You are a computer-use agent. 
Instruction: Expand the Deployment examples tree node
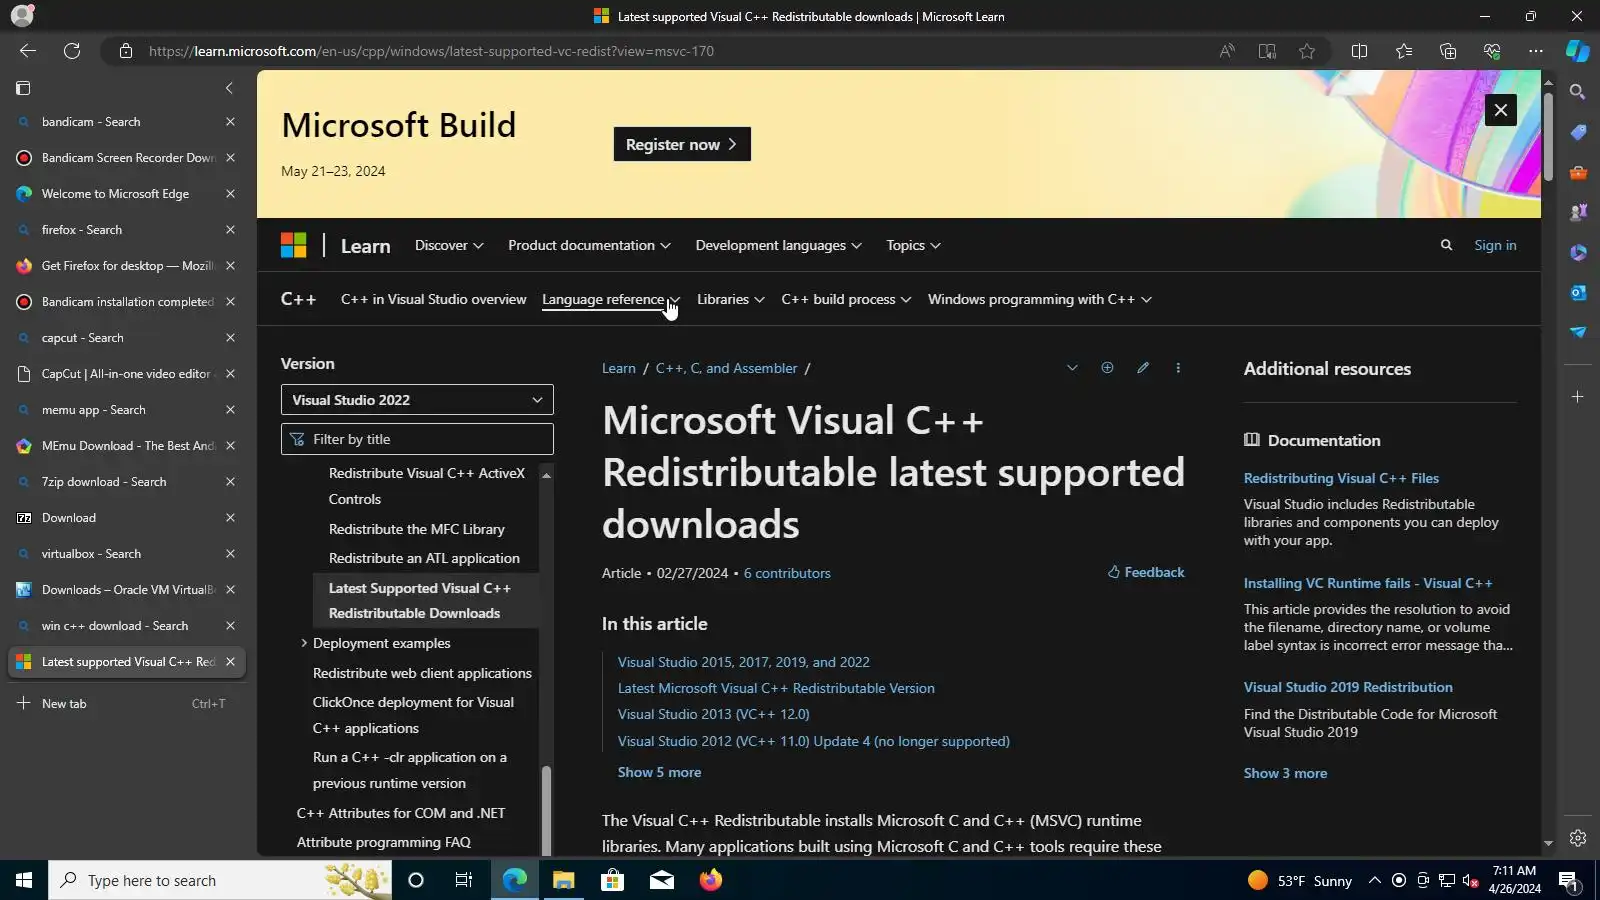coord(304,643)
